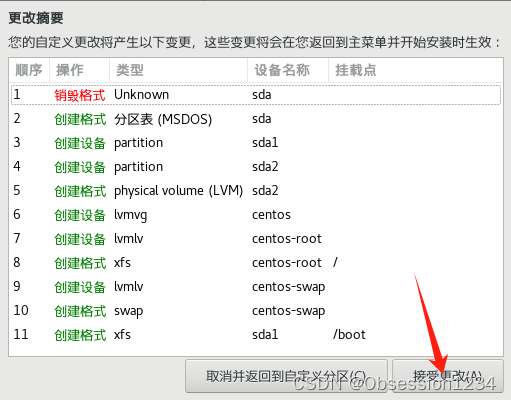Click sda device name in row 2
Screen dimensions: 511x400
[262, 119]
